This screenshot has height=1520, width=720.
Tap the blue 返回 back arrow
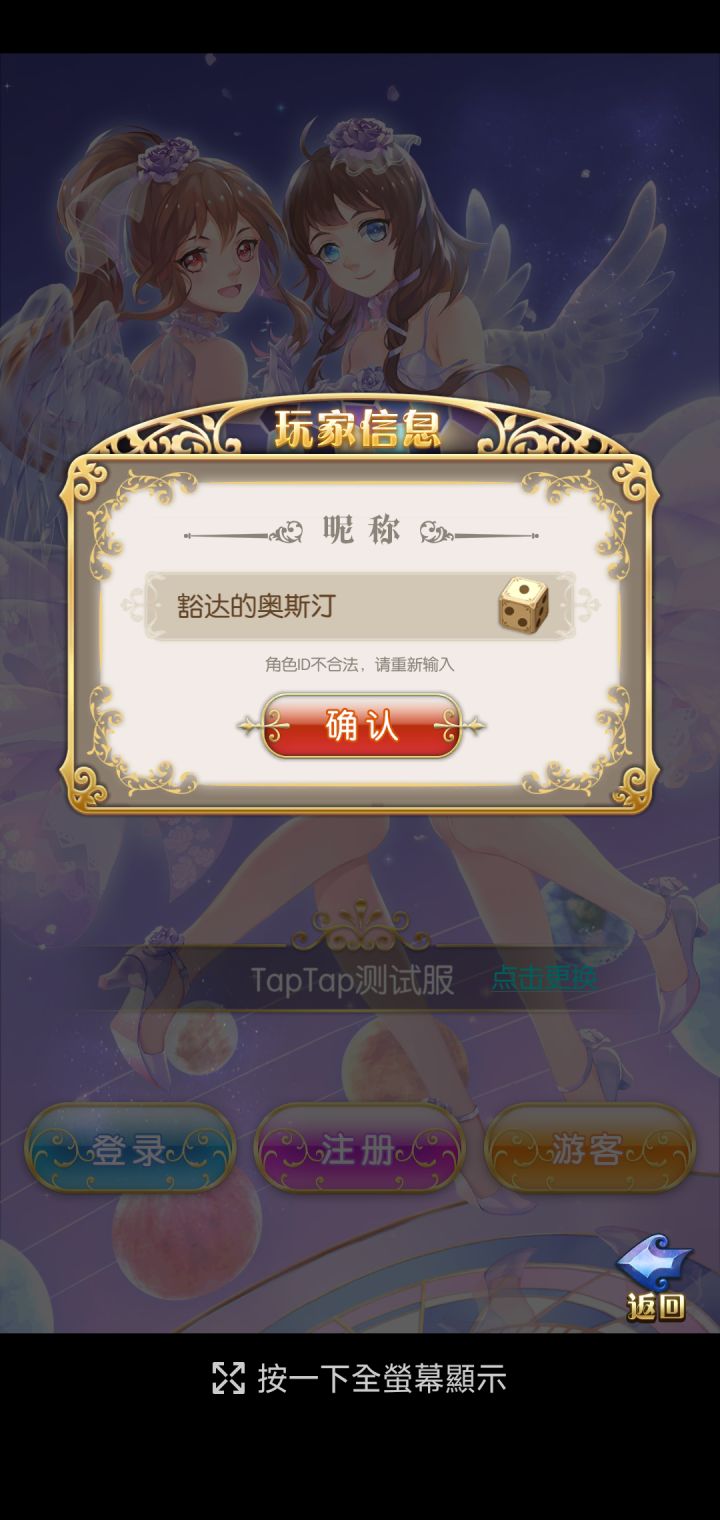coord(655,1278)
